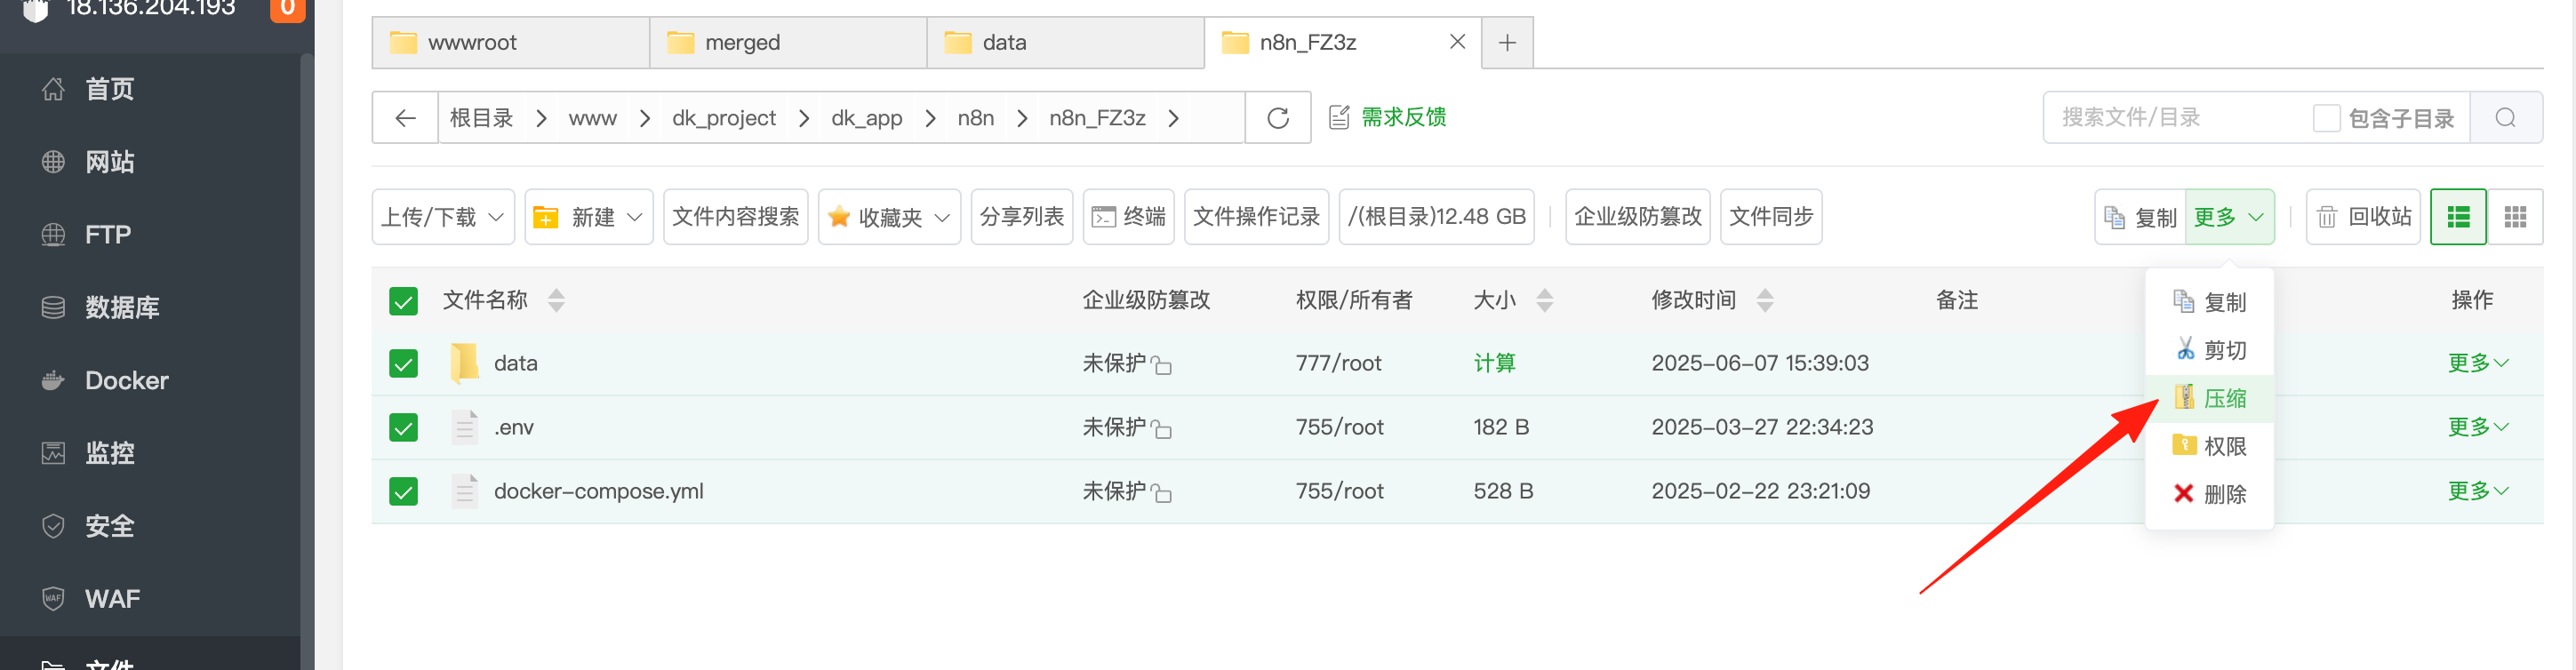Switch to the merged tab
This screenshot has height=670, width=2576.
tap(788, 42)
